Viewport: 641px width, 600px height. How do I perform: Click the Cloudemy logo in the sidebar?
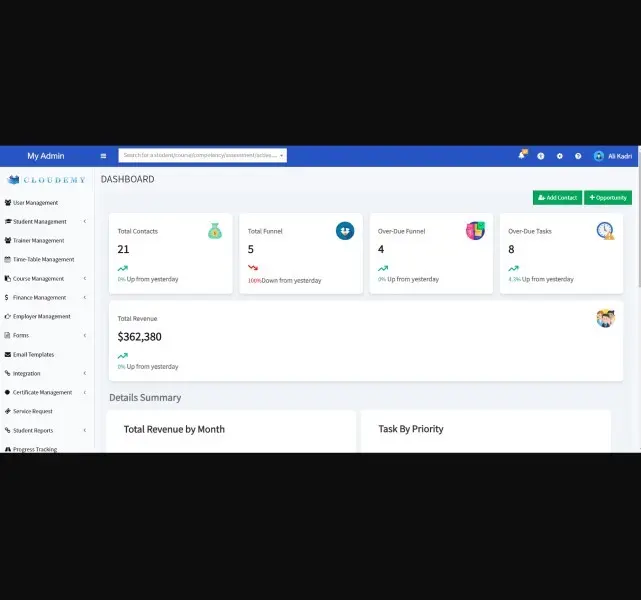point(47,180)
